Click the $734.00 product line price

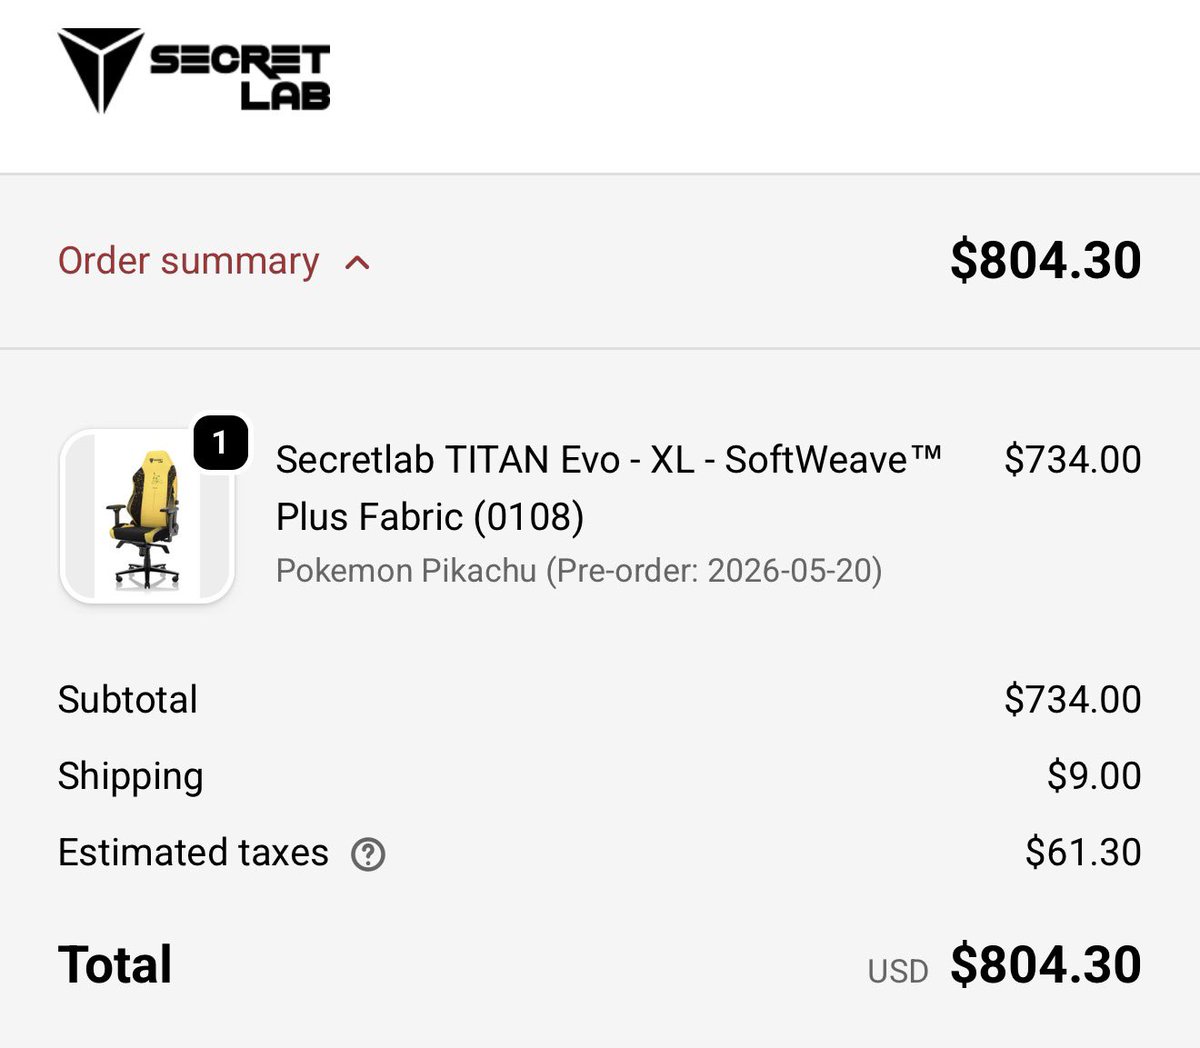(1072, 460)
